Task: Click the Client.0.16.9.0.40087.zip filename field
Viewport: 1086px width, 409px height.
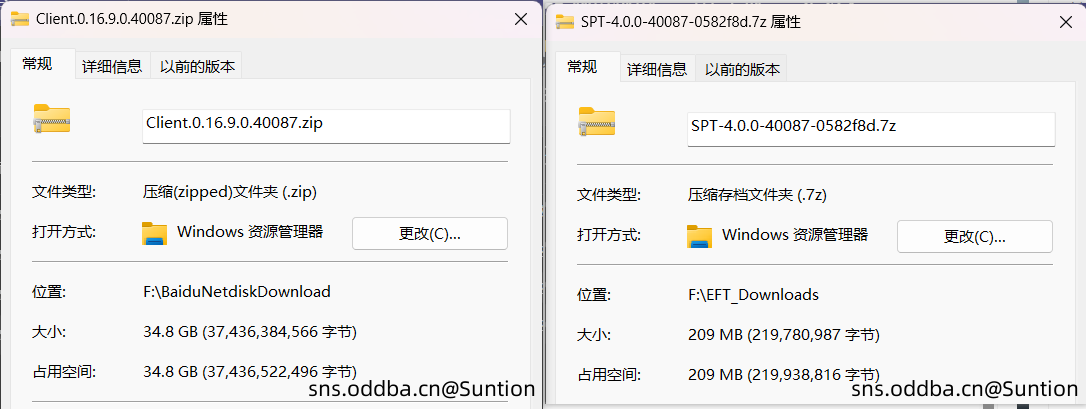Action: point(326,125)
